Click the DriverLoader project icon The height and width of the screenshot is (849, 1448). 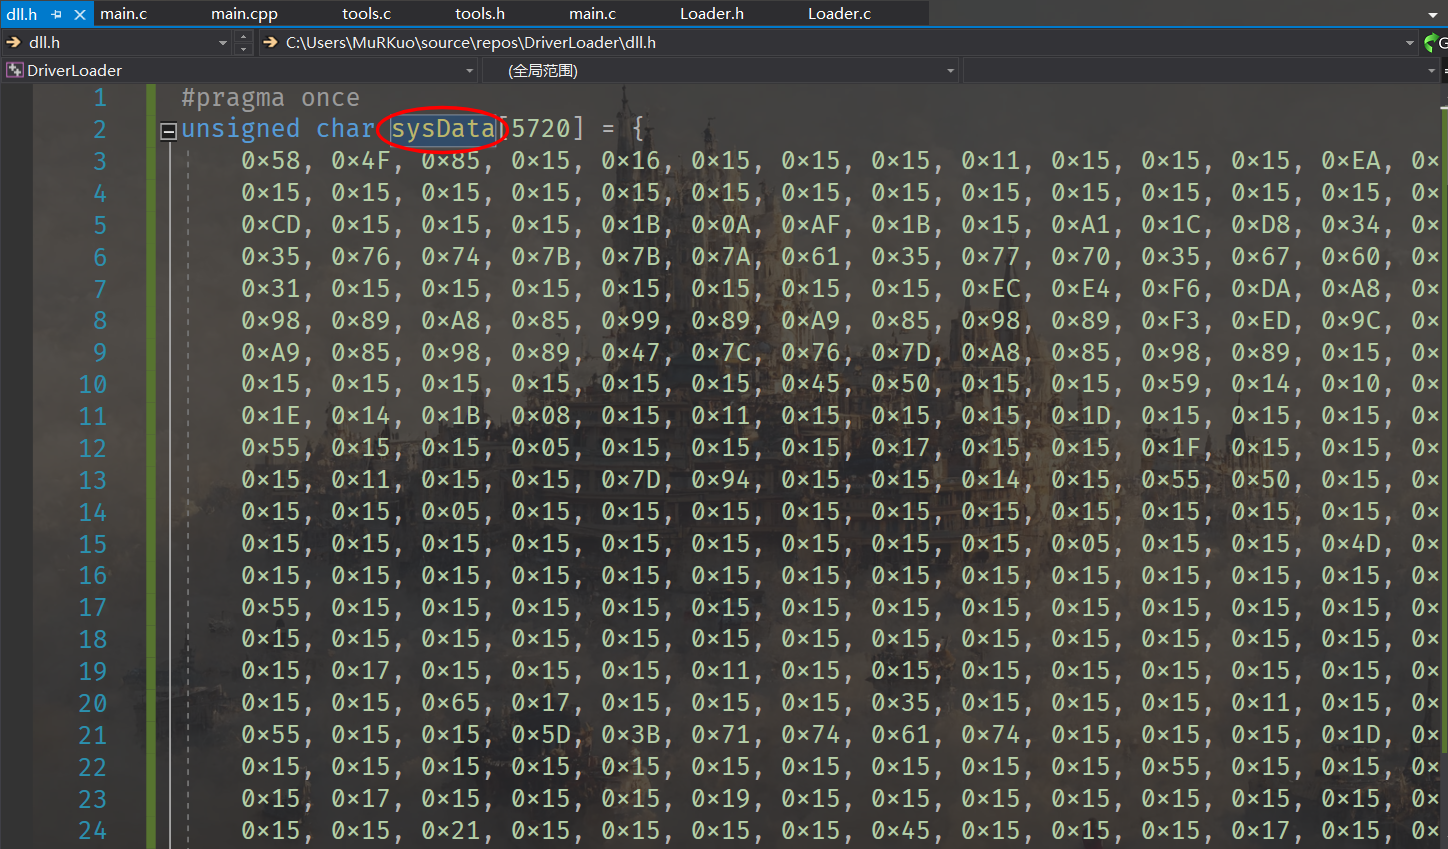pos(14,70)
